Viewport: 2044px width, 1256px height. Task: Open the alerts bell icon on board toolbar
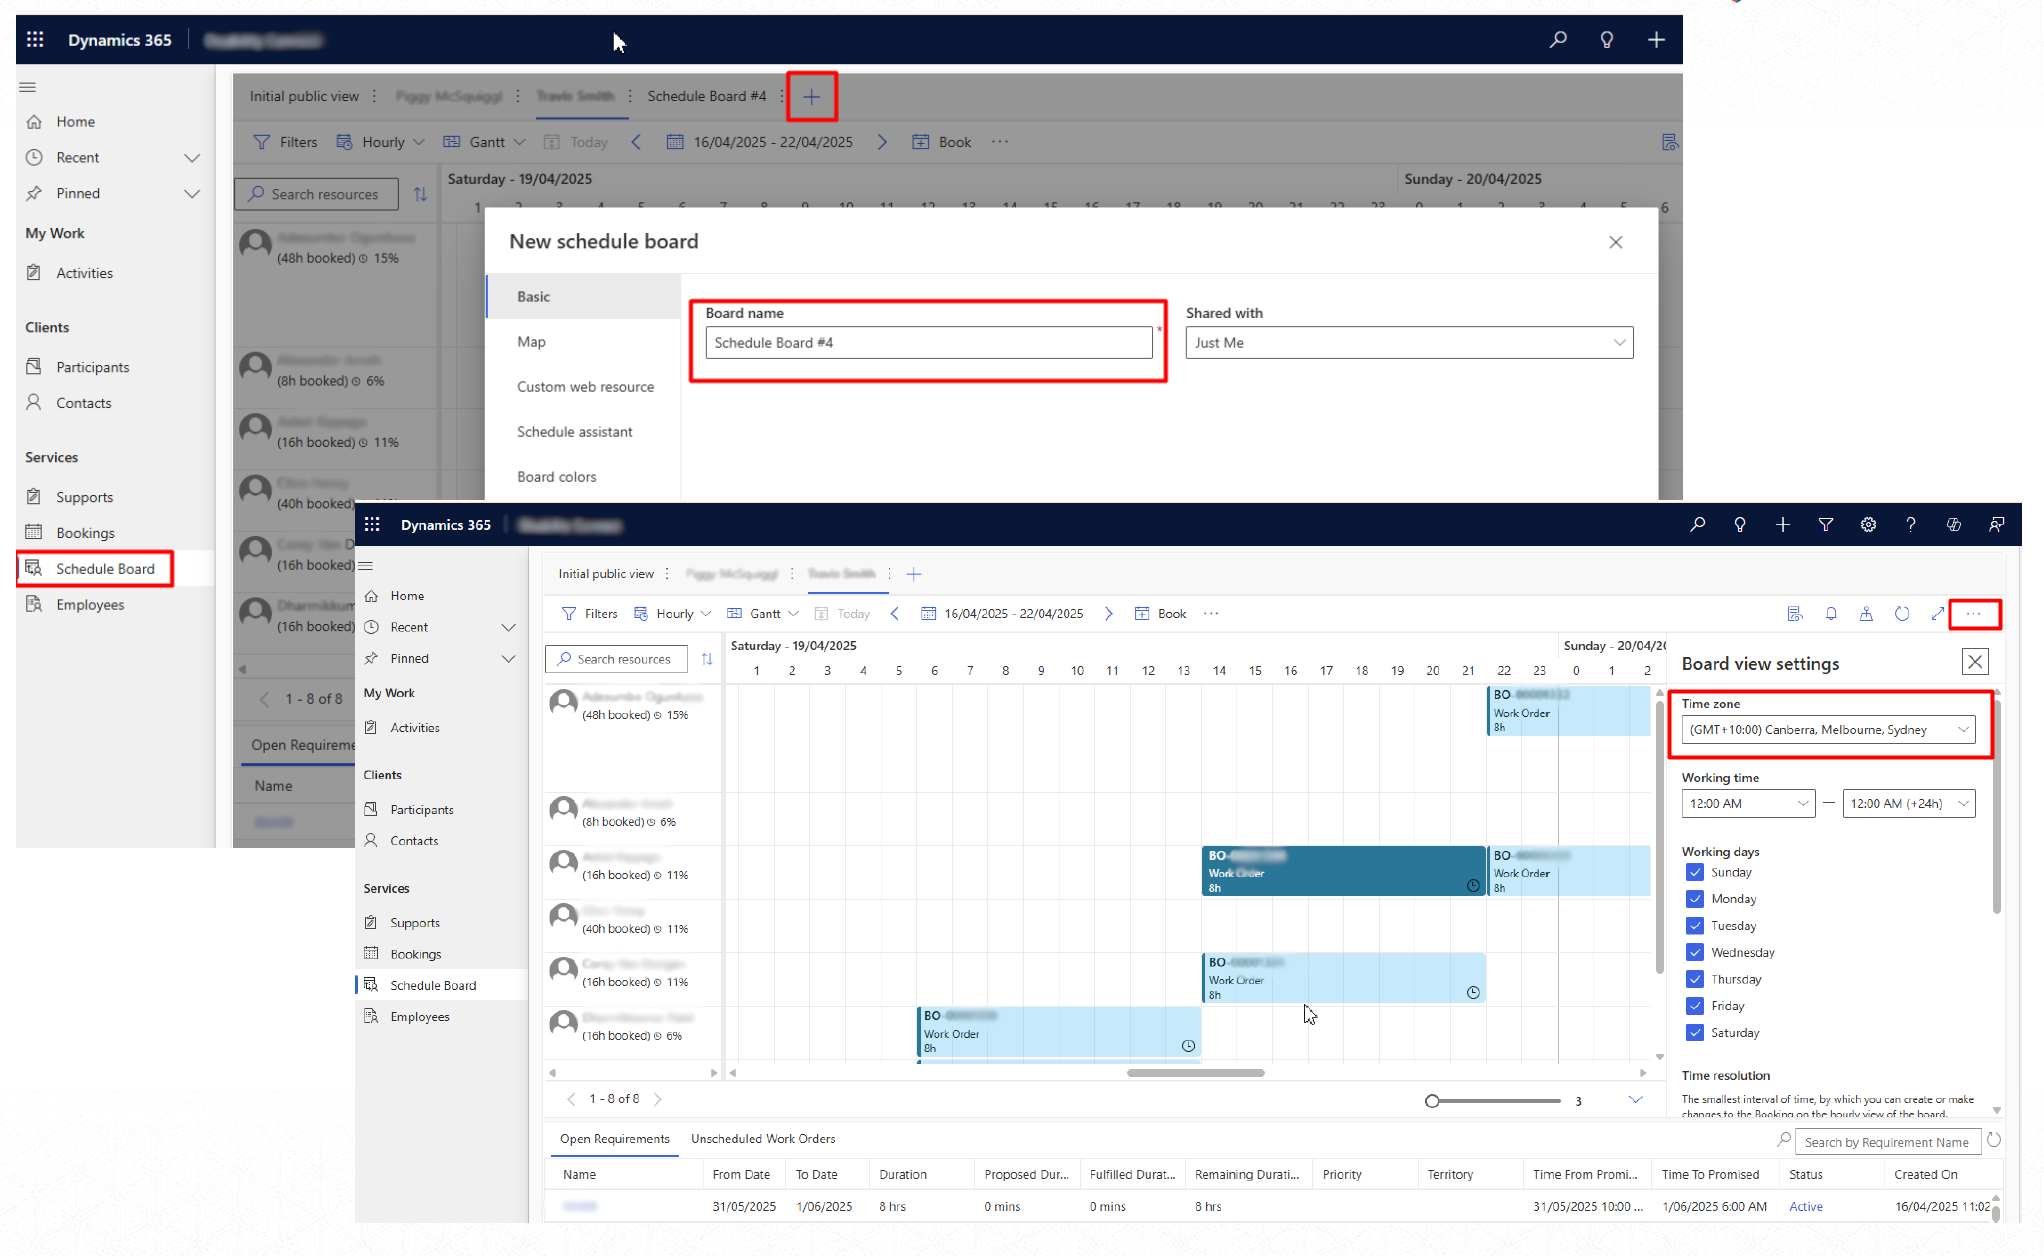tap(1831, 614)
